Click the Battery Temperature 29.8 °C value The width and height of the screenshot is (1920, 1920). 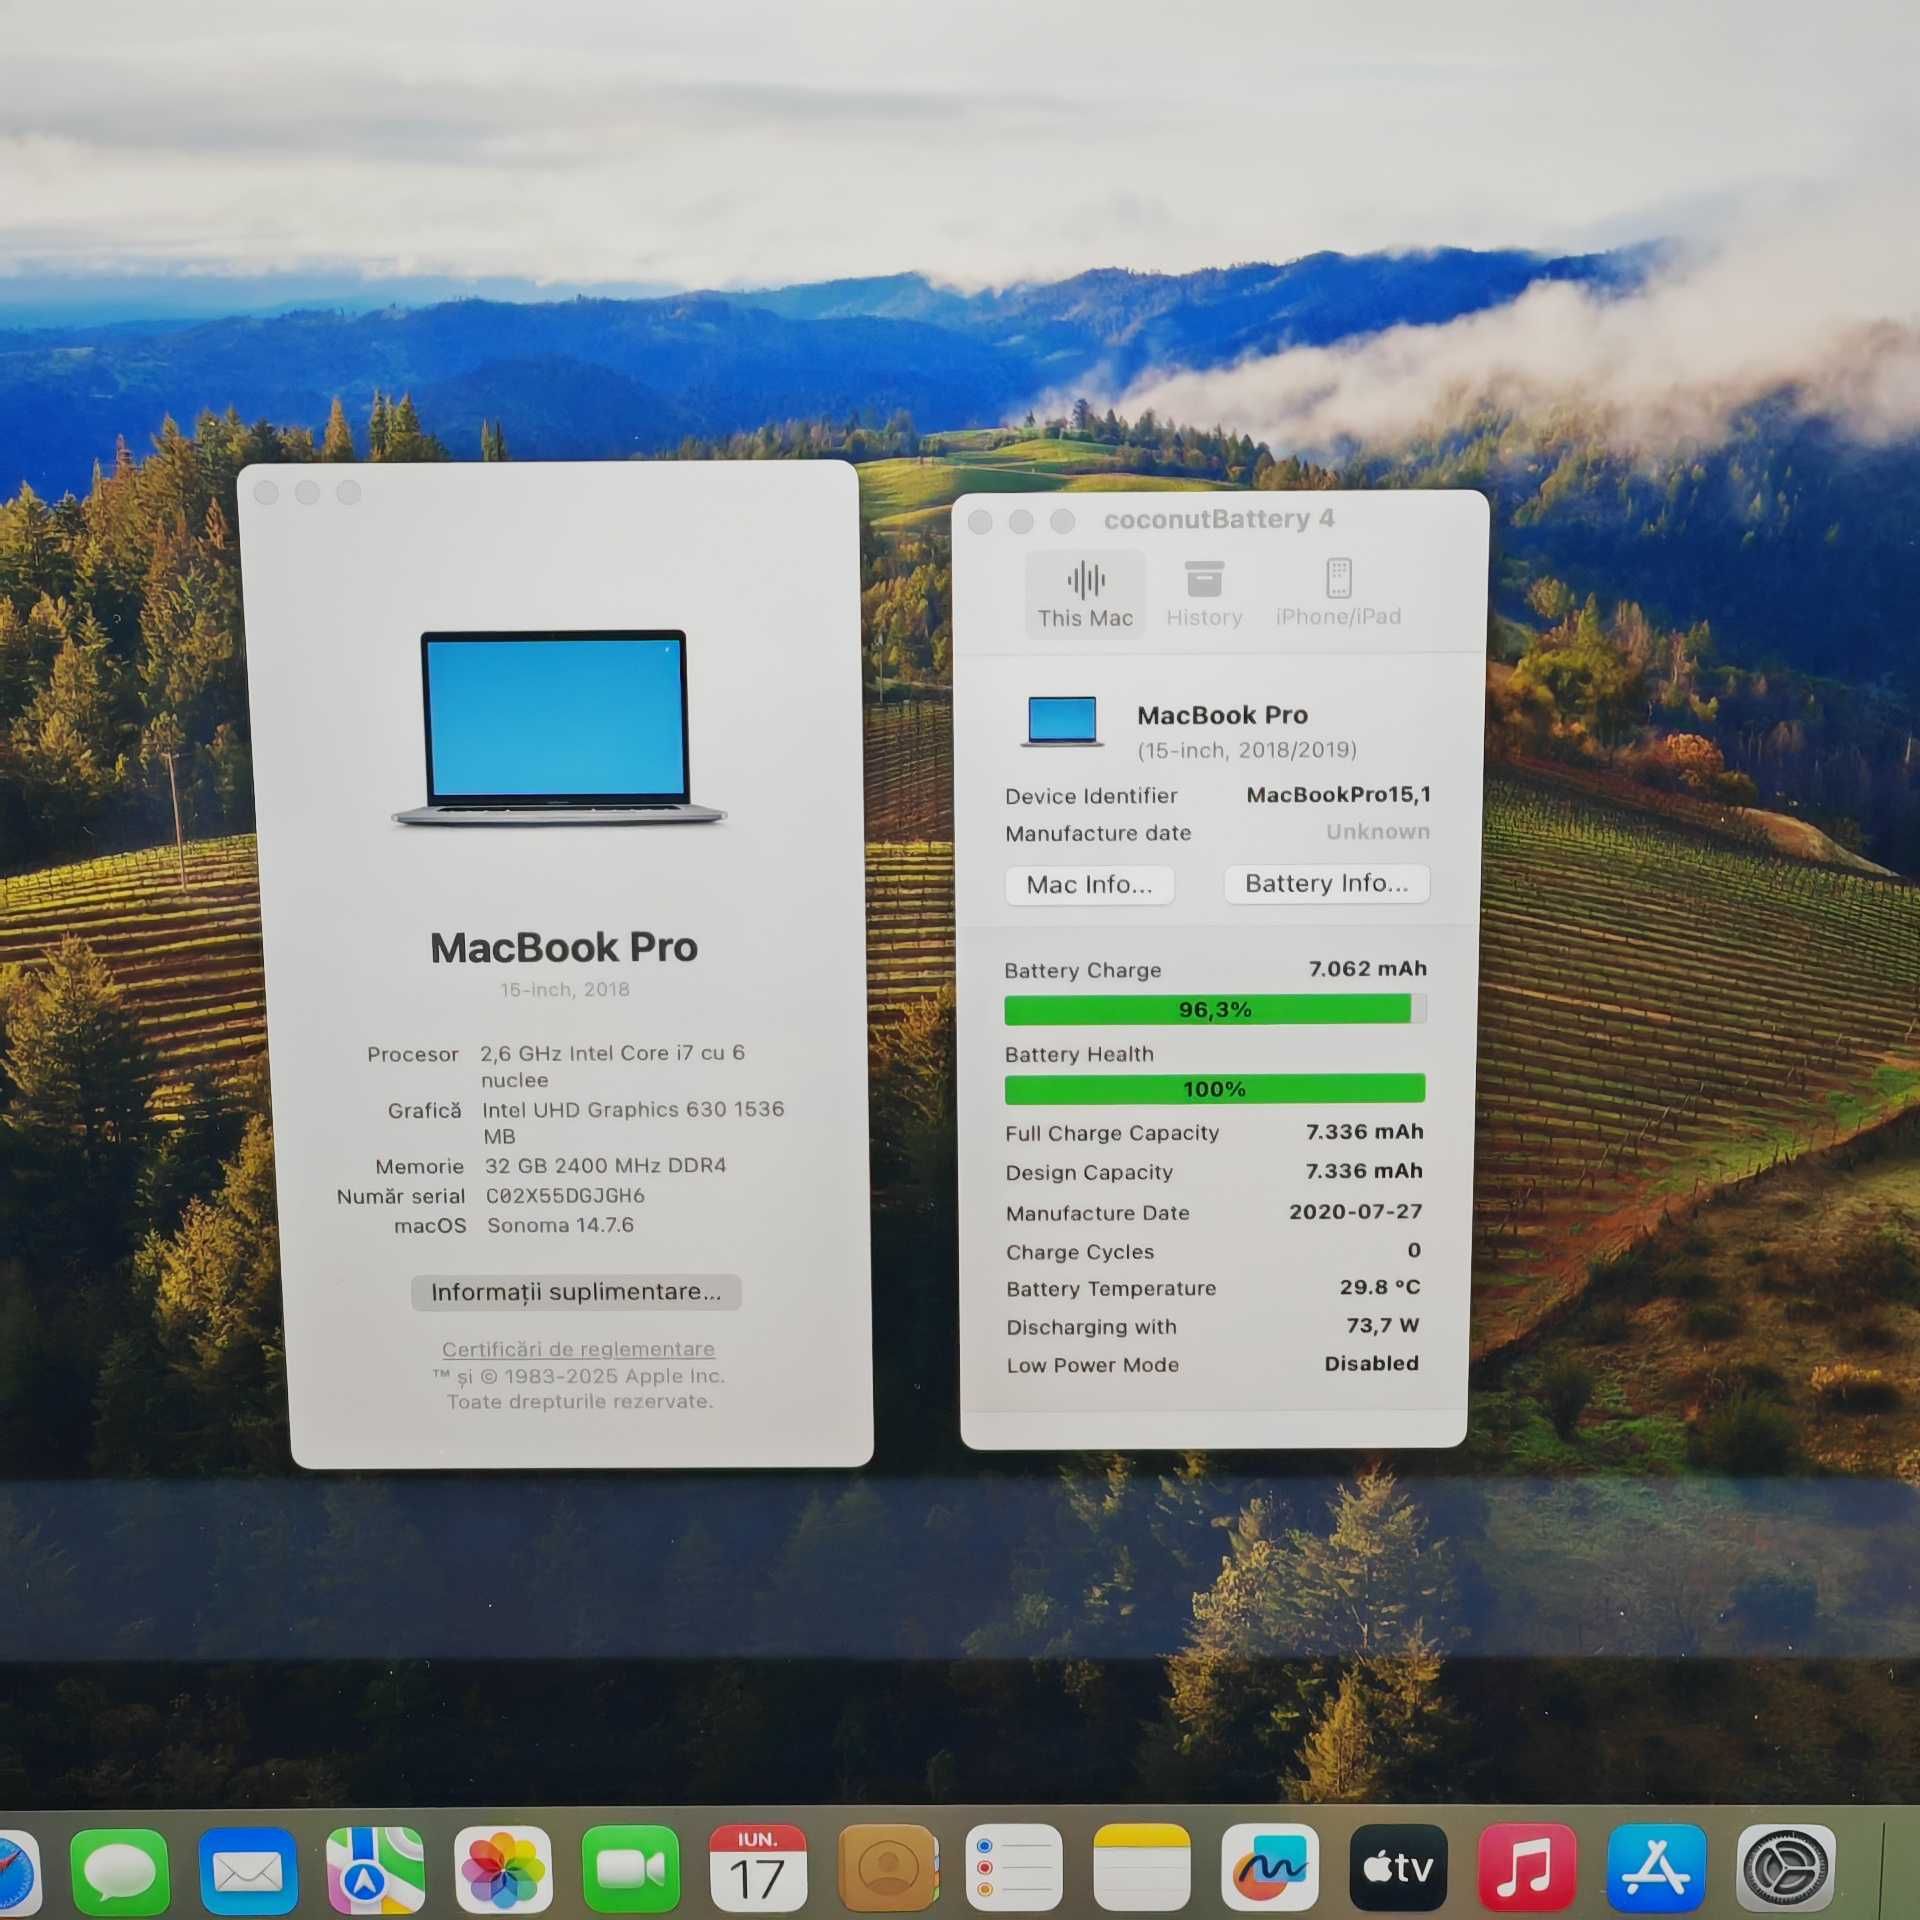click(x=1380, y=1288)
